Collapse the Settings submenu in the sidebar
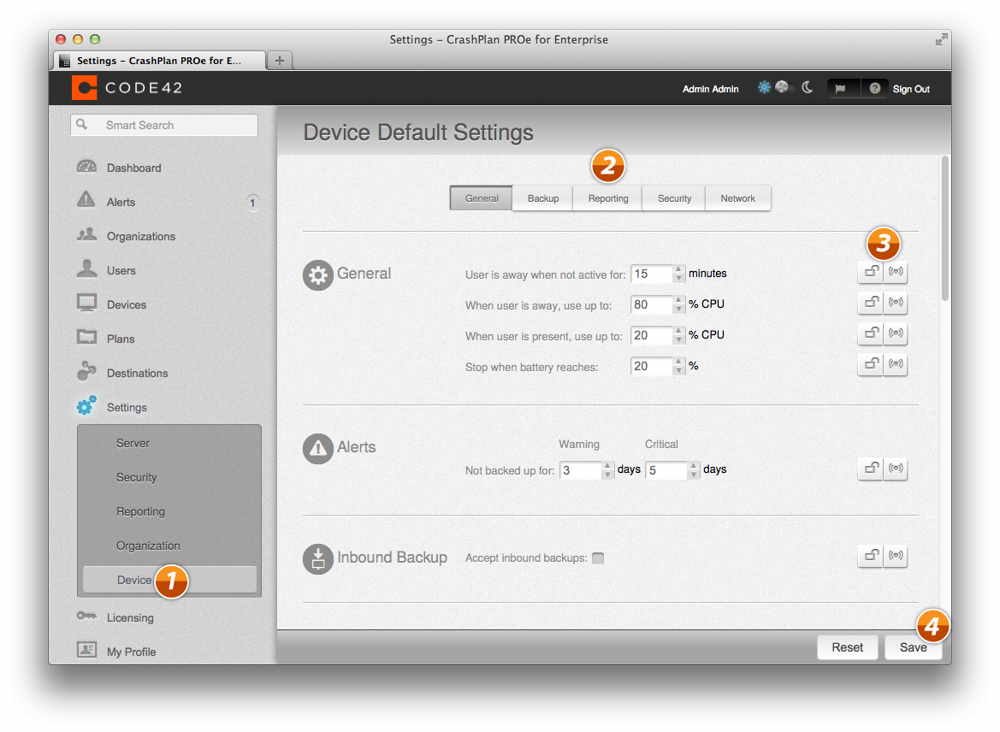Image resolution: width=1000 pixels, height=732 pixels. point(126,407)
